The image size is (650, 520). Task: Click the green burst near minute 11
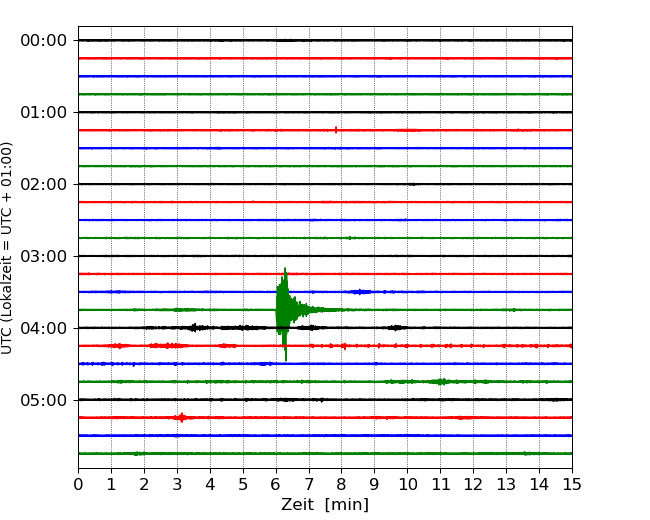[x=442, y=381]
